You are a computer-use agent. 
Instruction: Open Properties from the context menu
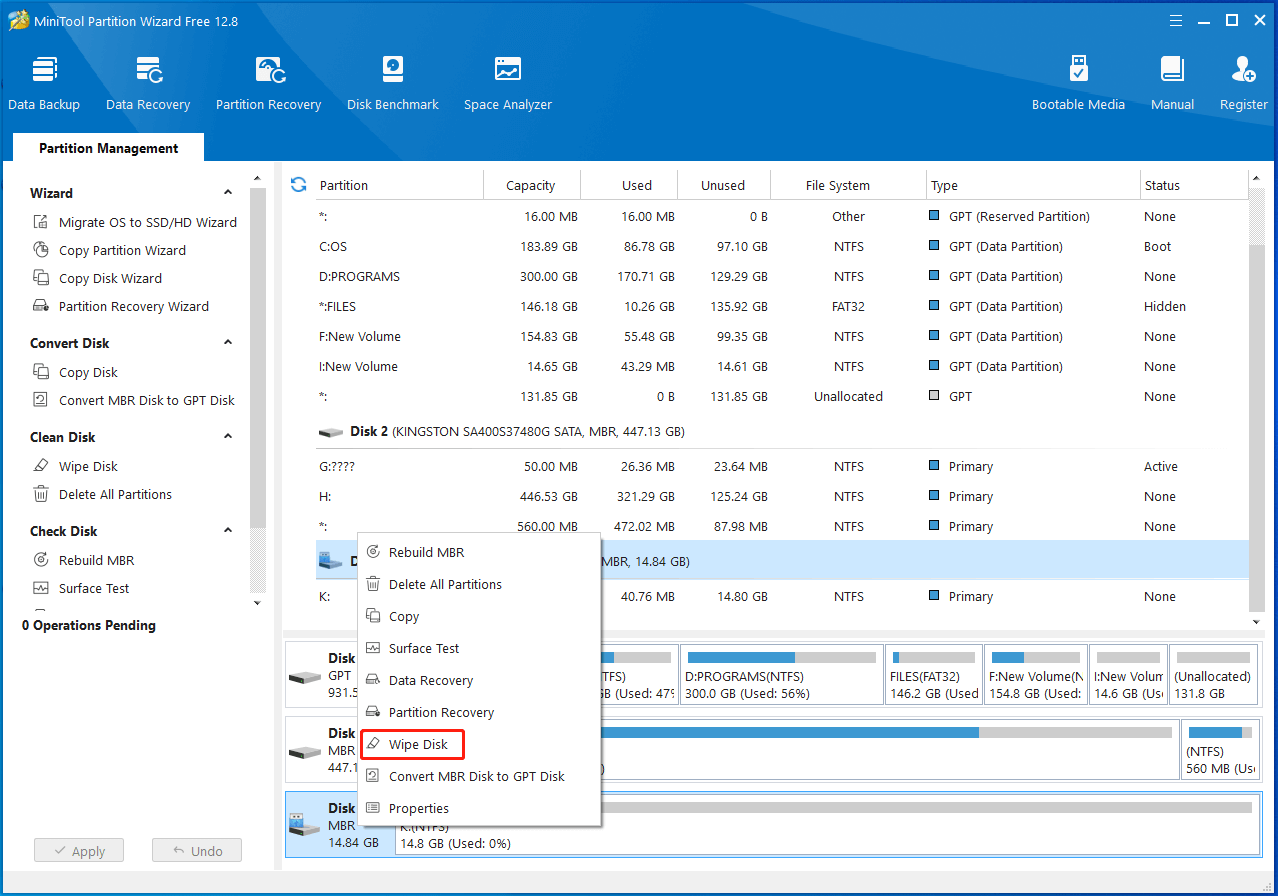pyautogui.click(x=479, y=808)
